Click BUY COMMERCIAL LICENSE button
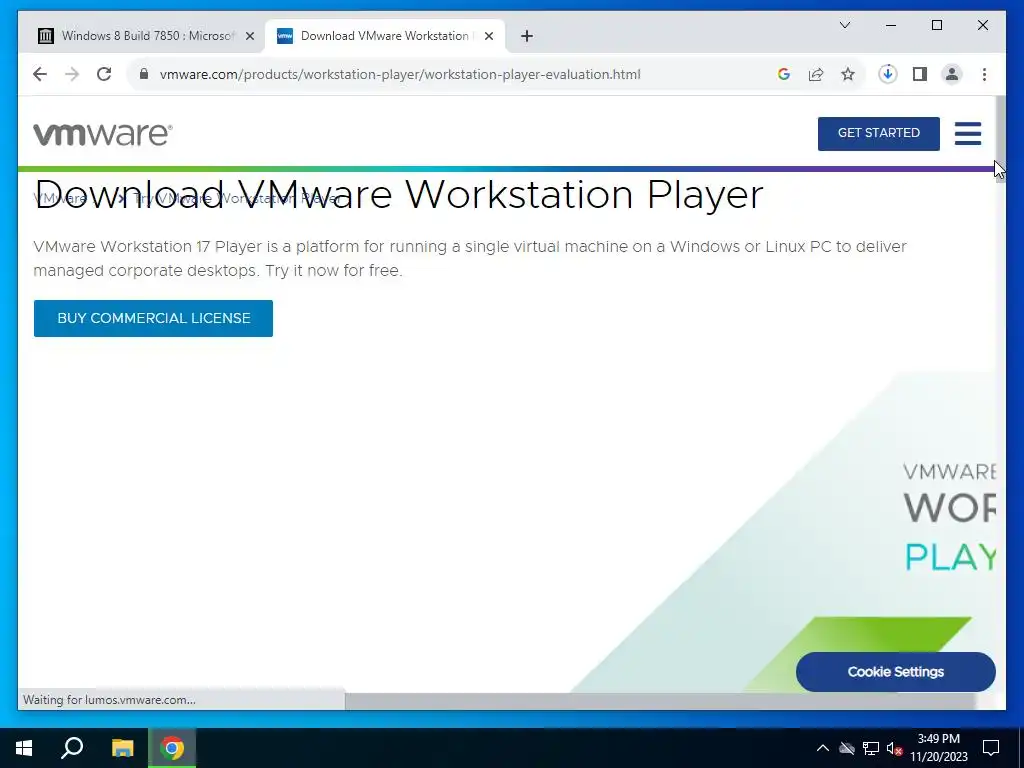This screenshot has height=768, width=1024. click(153, 319)
